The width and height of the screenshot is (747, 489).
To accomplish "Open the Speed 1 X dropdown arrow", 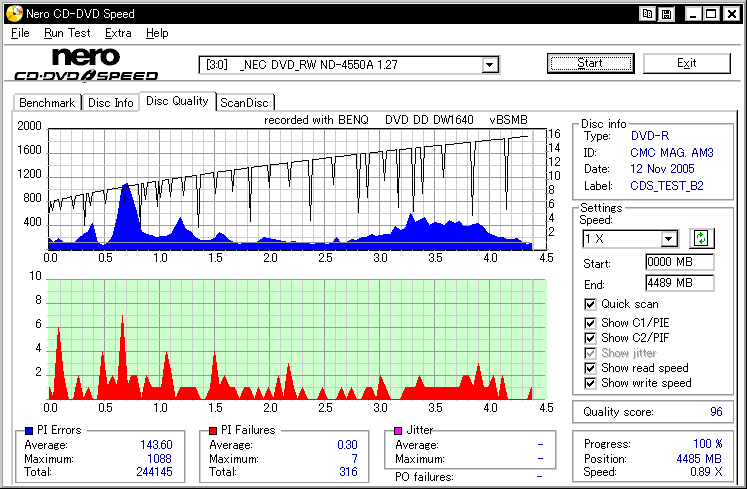I will pos(669,239).
